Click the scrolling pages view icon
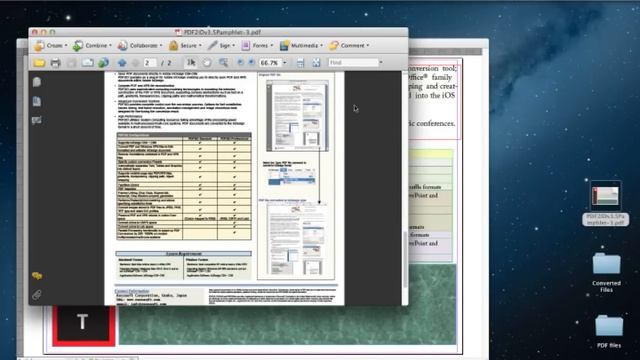The width and height of the screenshot is (640, 360). pos(300,62)
